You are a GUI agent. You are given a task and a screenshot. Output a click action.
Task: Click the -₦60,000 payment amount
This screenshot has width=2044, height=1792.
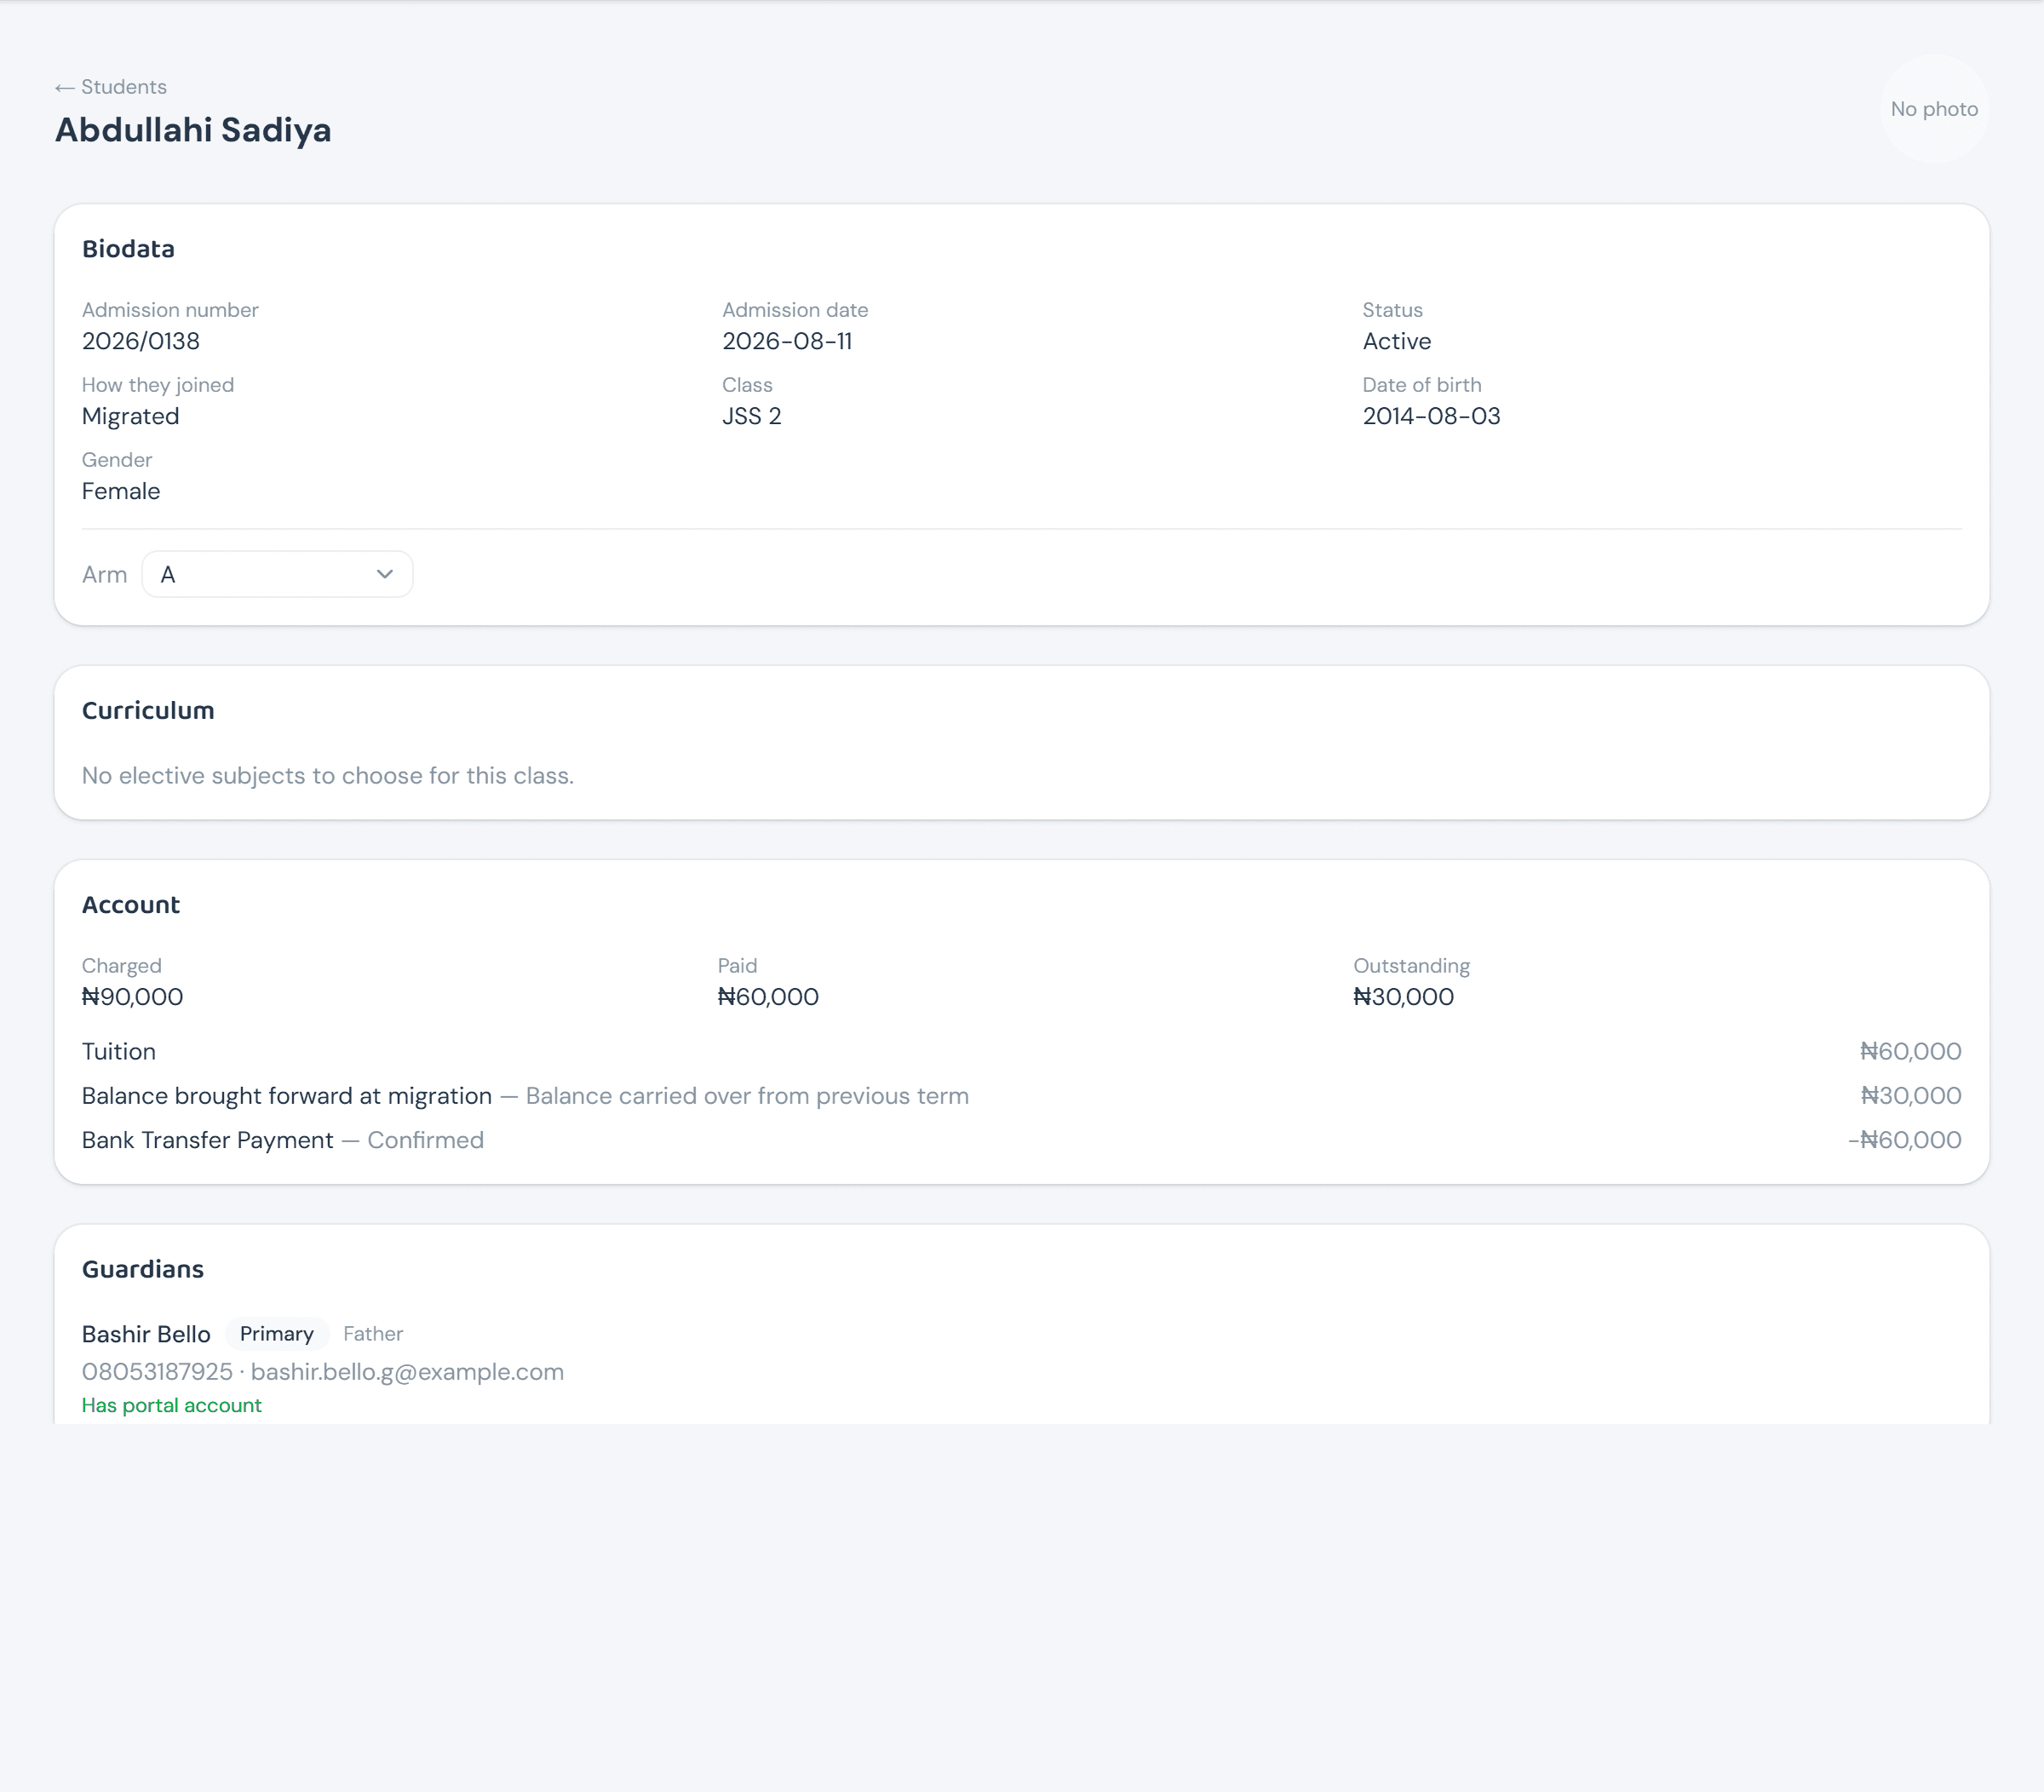[1904, 1140]
